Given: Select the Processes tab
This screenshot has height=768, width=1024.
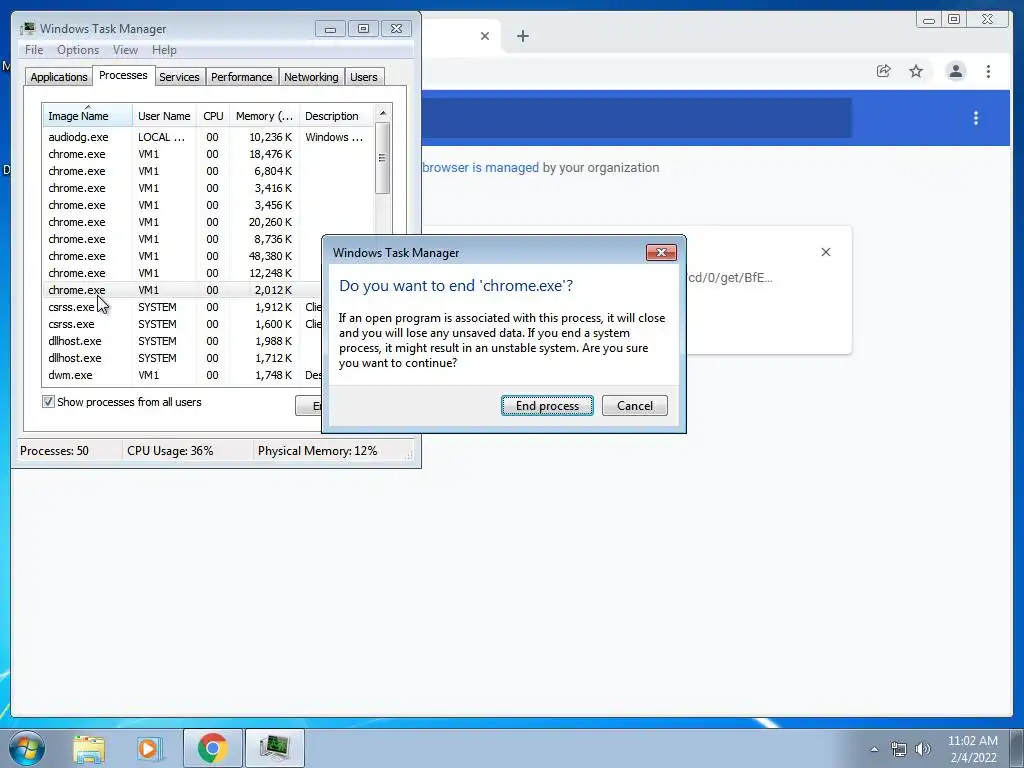Looking at the screenshot, I should coord(123,75).
